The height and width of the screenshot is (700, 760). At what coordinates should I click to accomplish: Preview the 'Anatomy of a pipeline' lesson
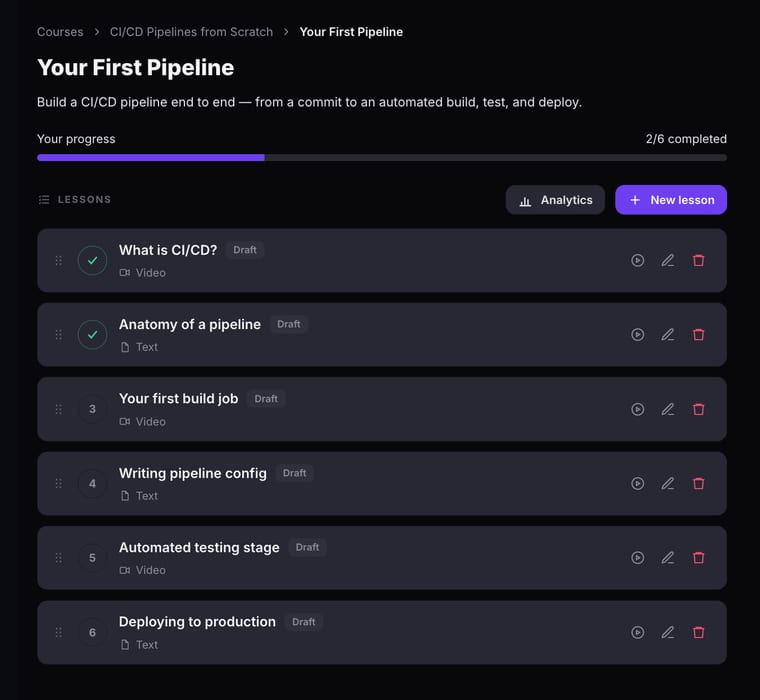[637, 334]
